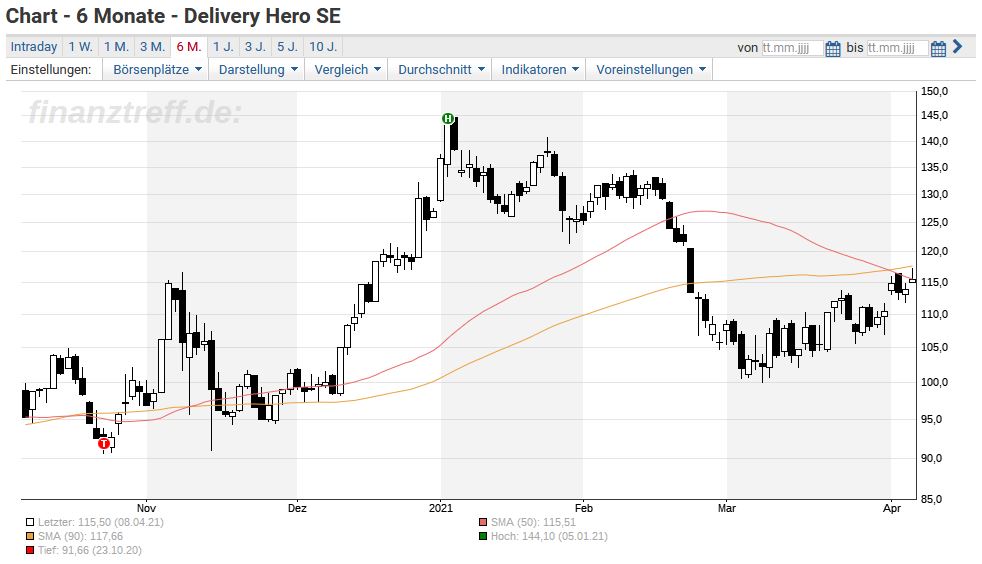Click the 125,0 y-axis value
Image resolution: width=982 pixels, height=564 pixels.
pyautogui.click(x=934, y=222)
